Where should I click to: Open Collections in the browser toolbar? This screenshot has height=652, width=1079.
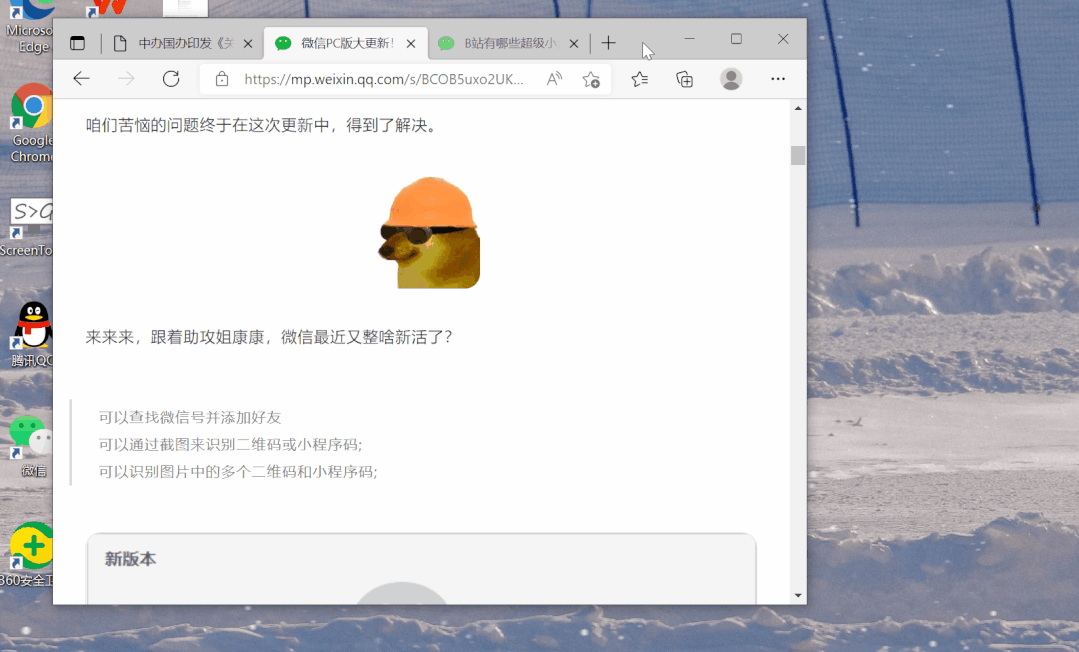[x=685, y=79]
